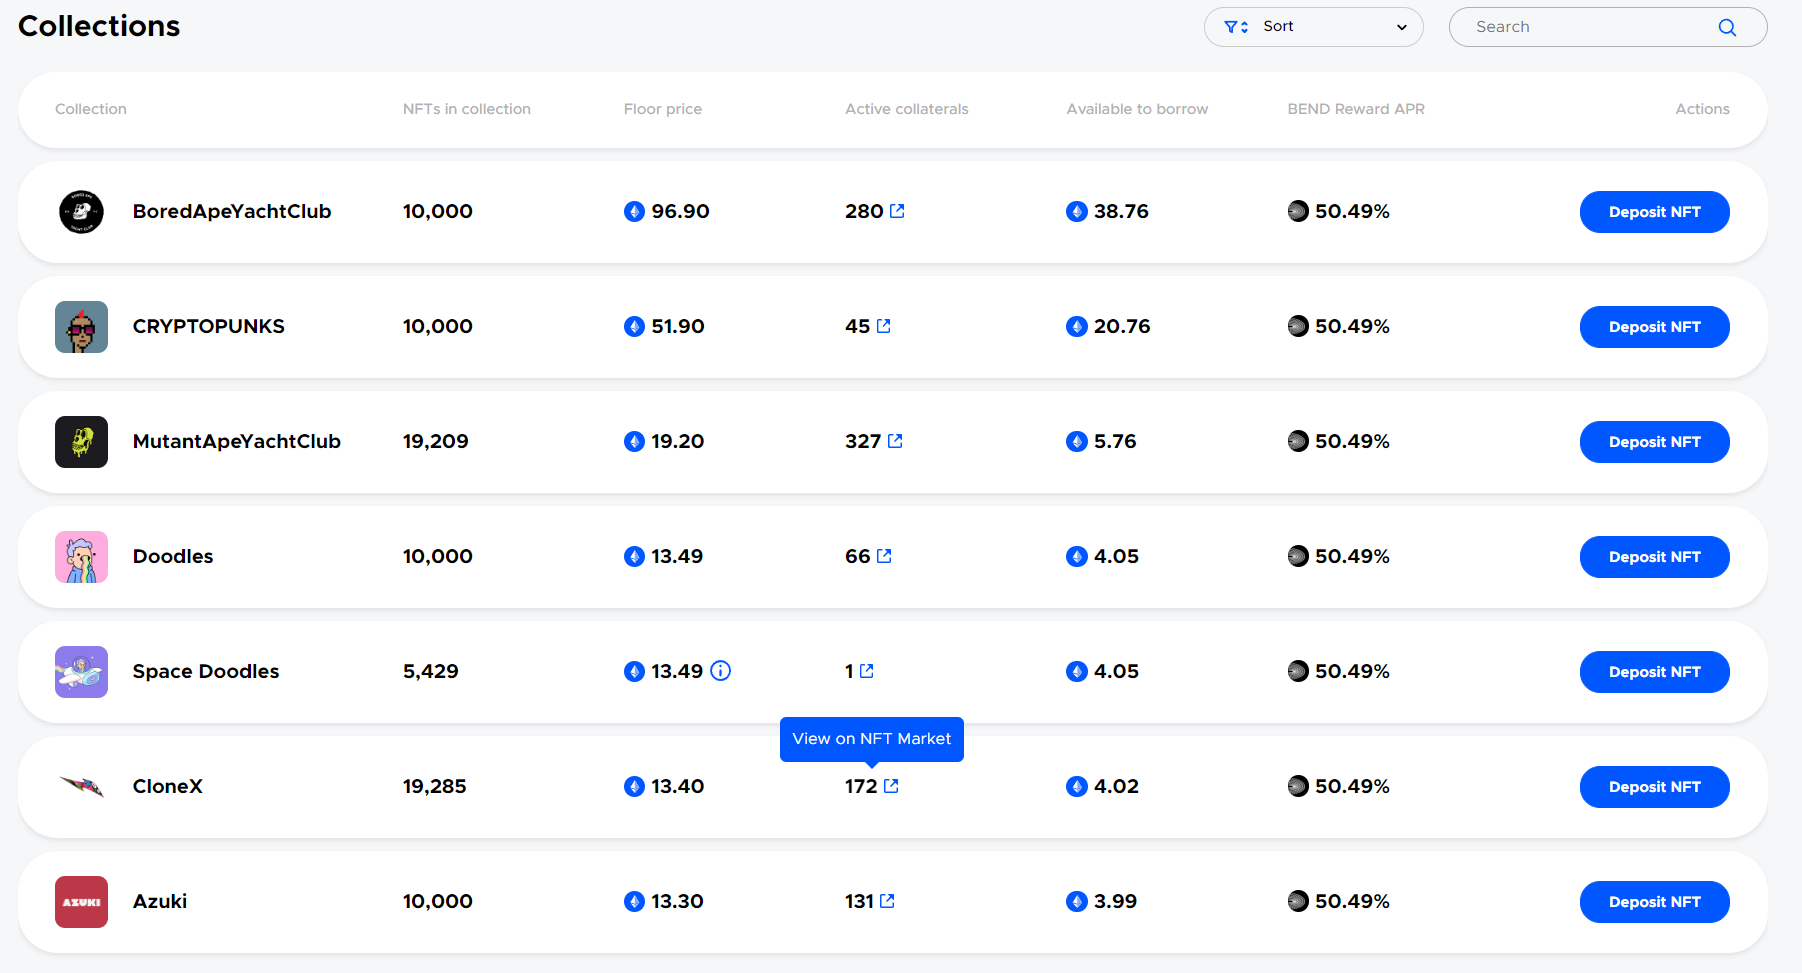This screenshot has width=1802, height=973.
Task: Deposit NFT for Space Doodles
Action: (1654, 672)
